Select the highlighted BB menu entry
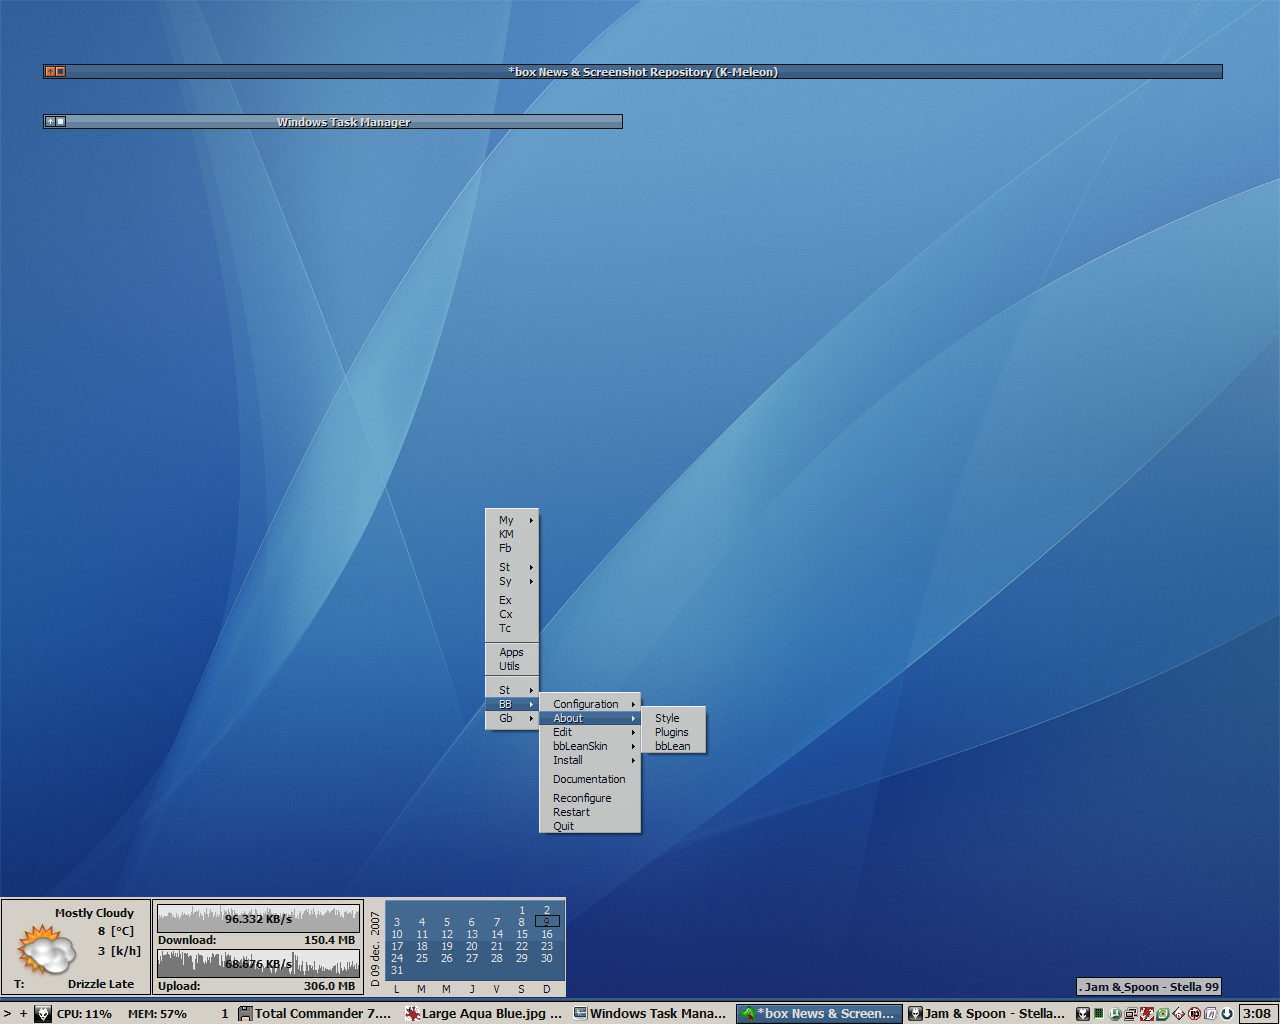This screenshot has height=1024, width=1280. tap(512, 704)
